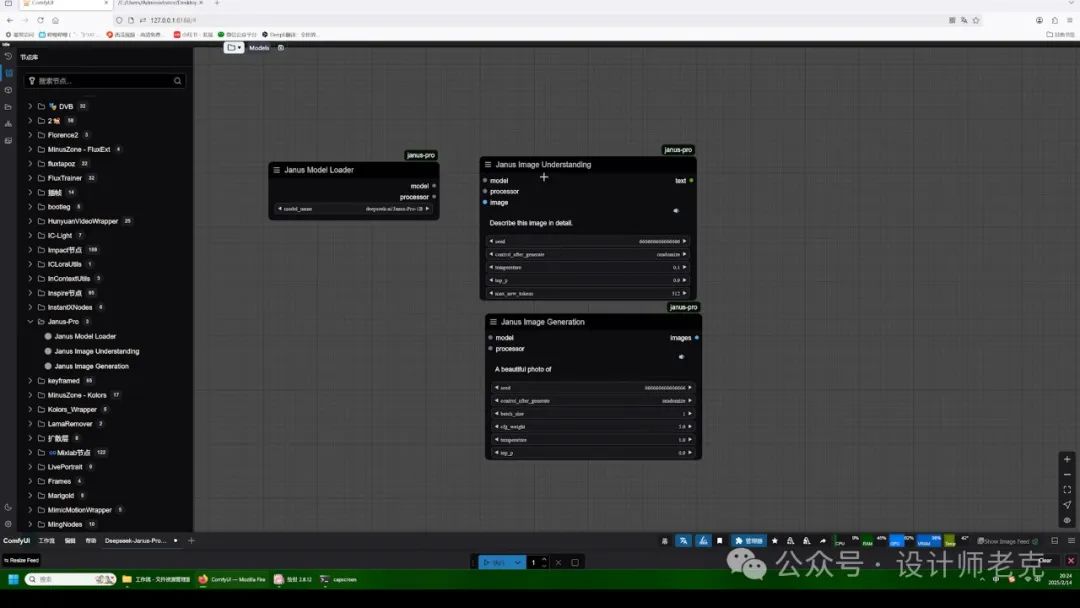Click the node search input field
Screen dimensions: 1080x608
pos(103,81)
